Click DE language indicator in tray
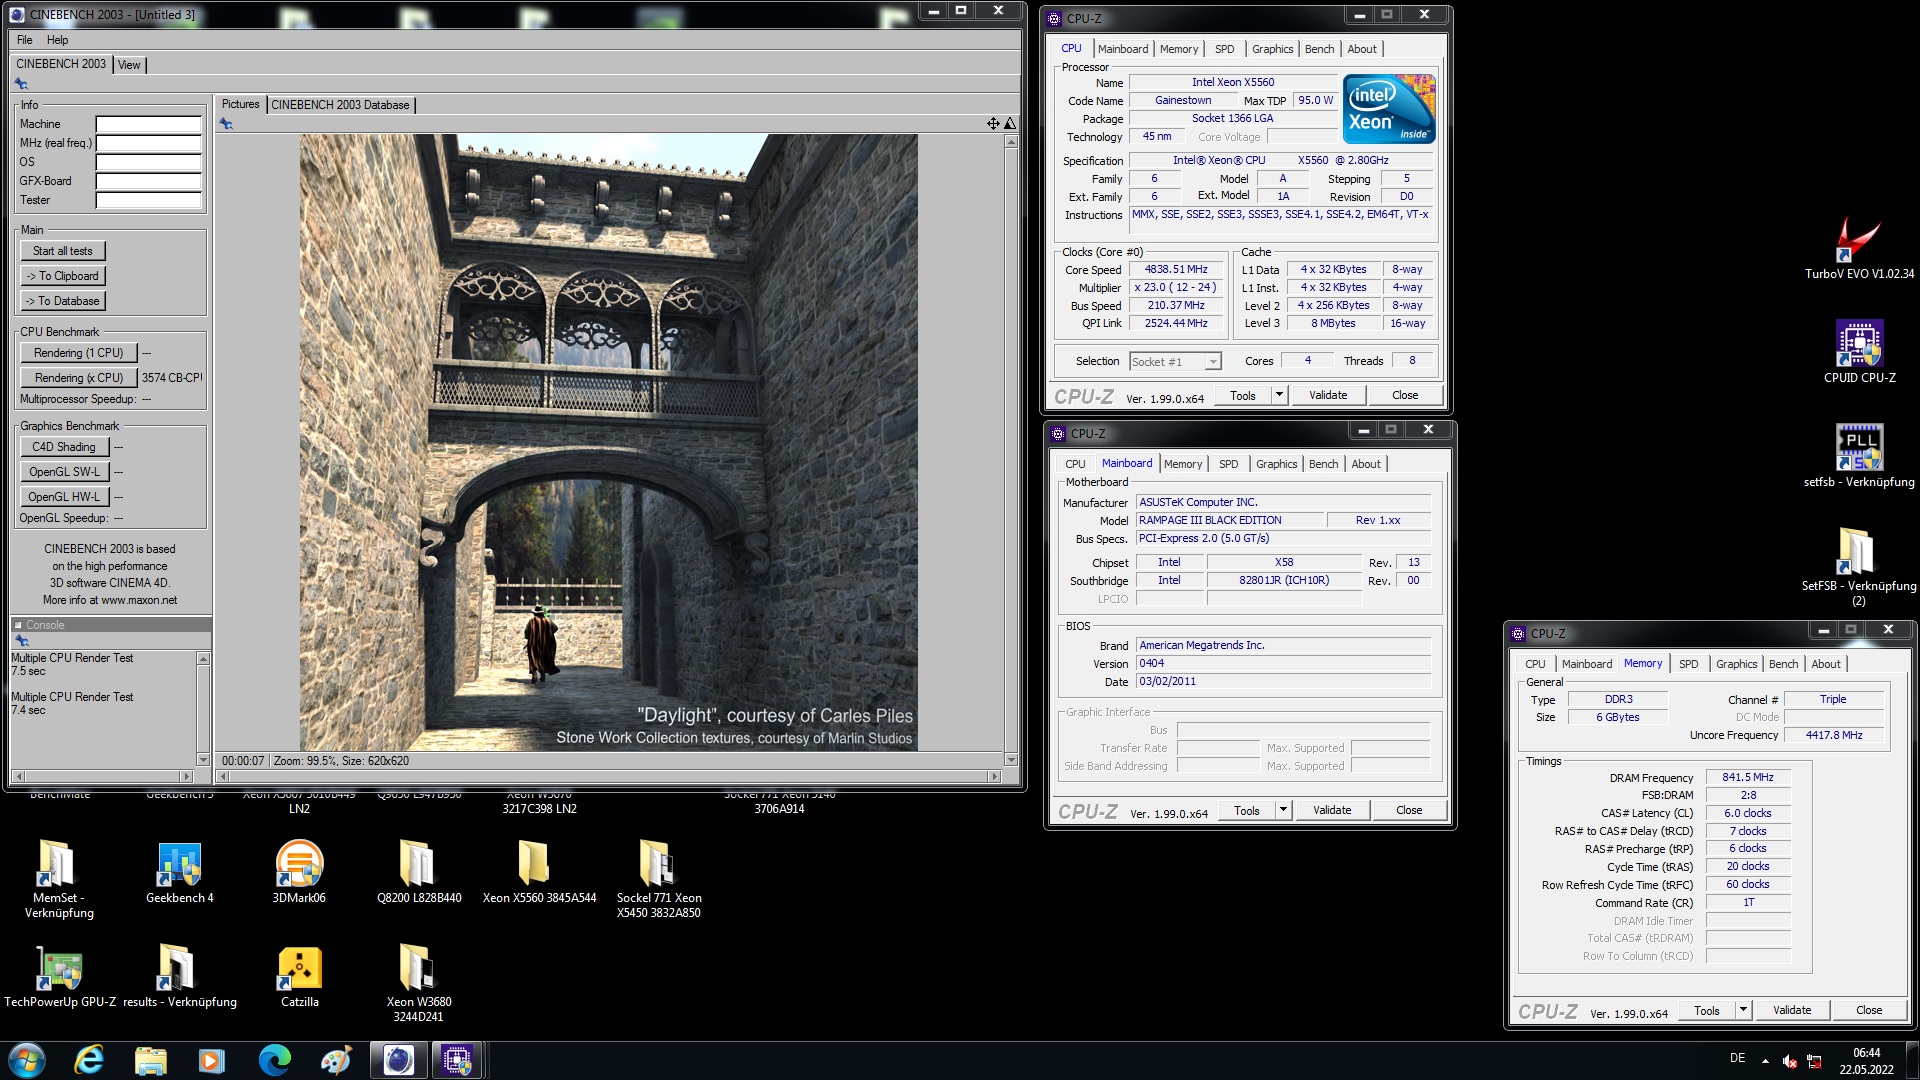The image size is (1920, 1080). tap(1738, 1058)
